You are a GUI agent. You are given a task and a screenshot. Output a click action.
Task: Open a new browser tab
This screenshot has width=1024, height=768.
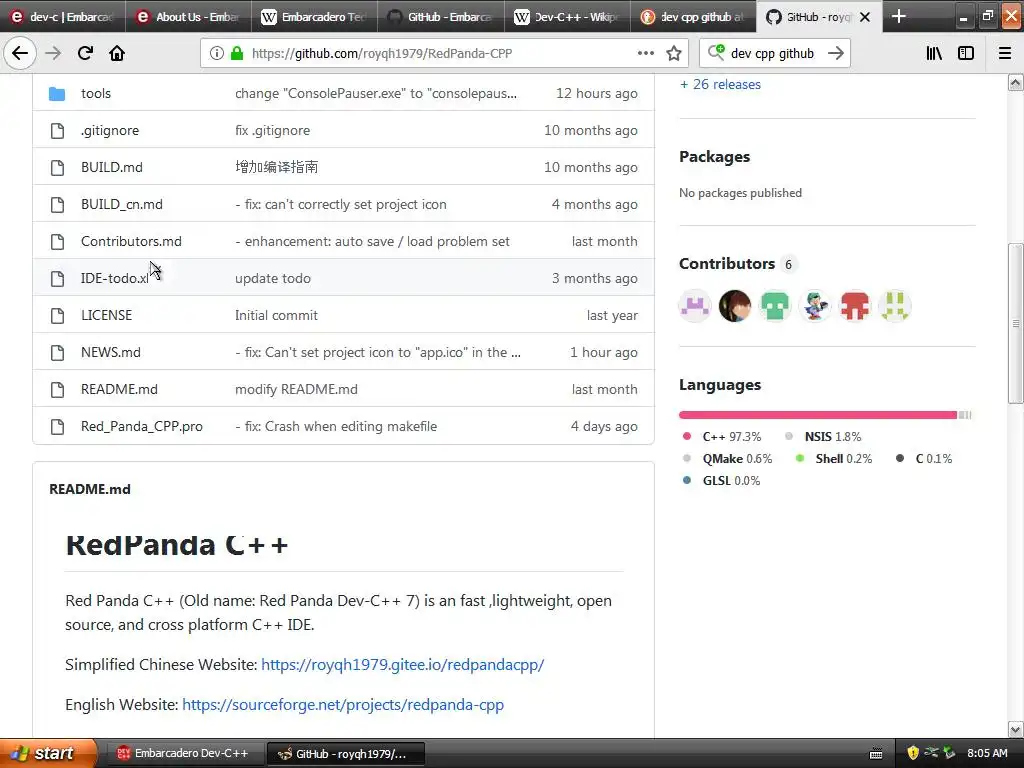899,17
